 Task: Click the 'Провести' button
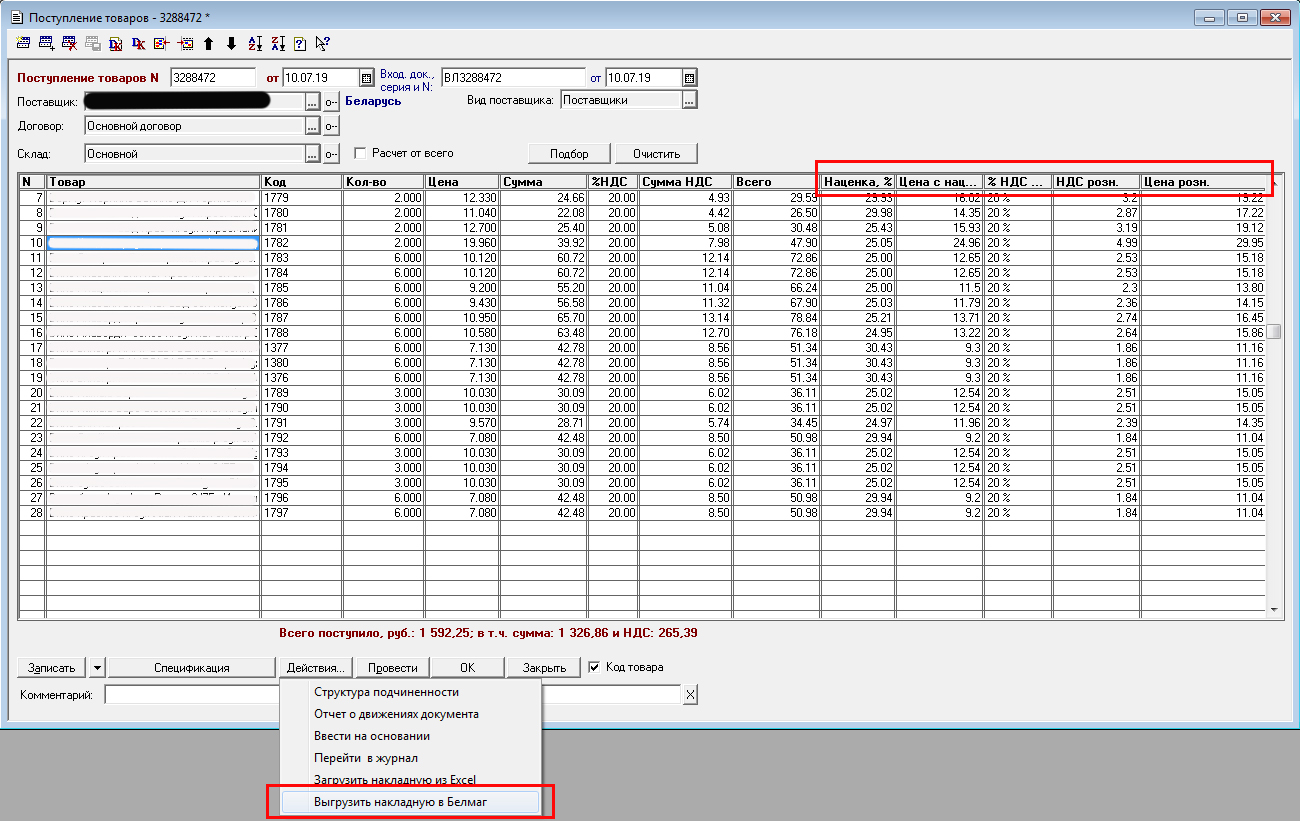[392, 668]
